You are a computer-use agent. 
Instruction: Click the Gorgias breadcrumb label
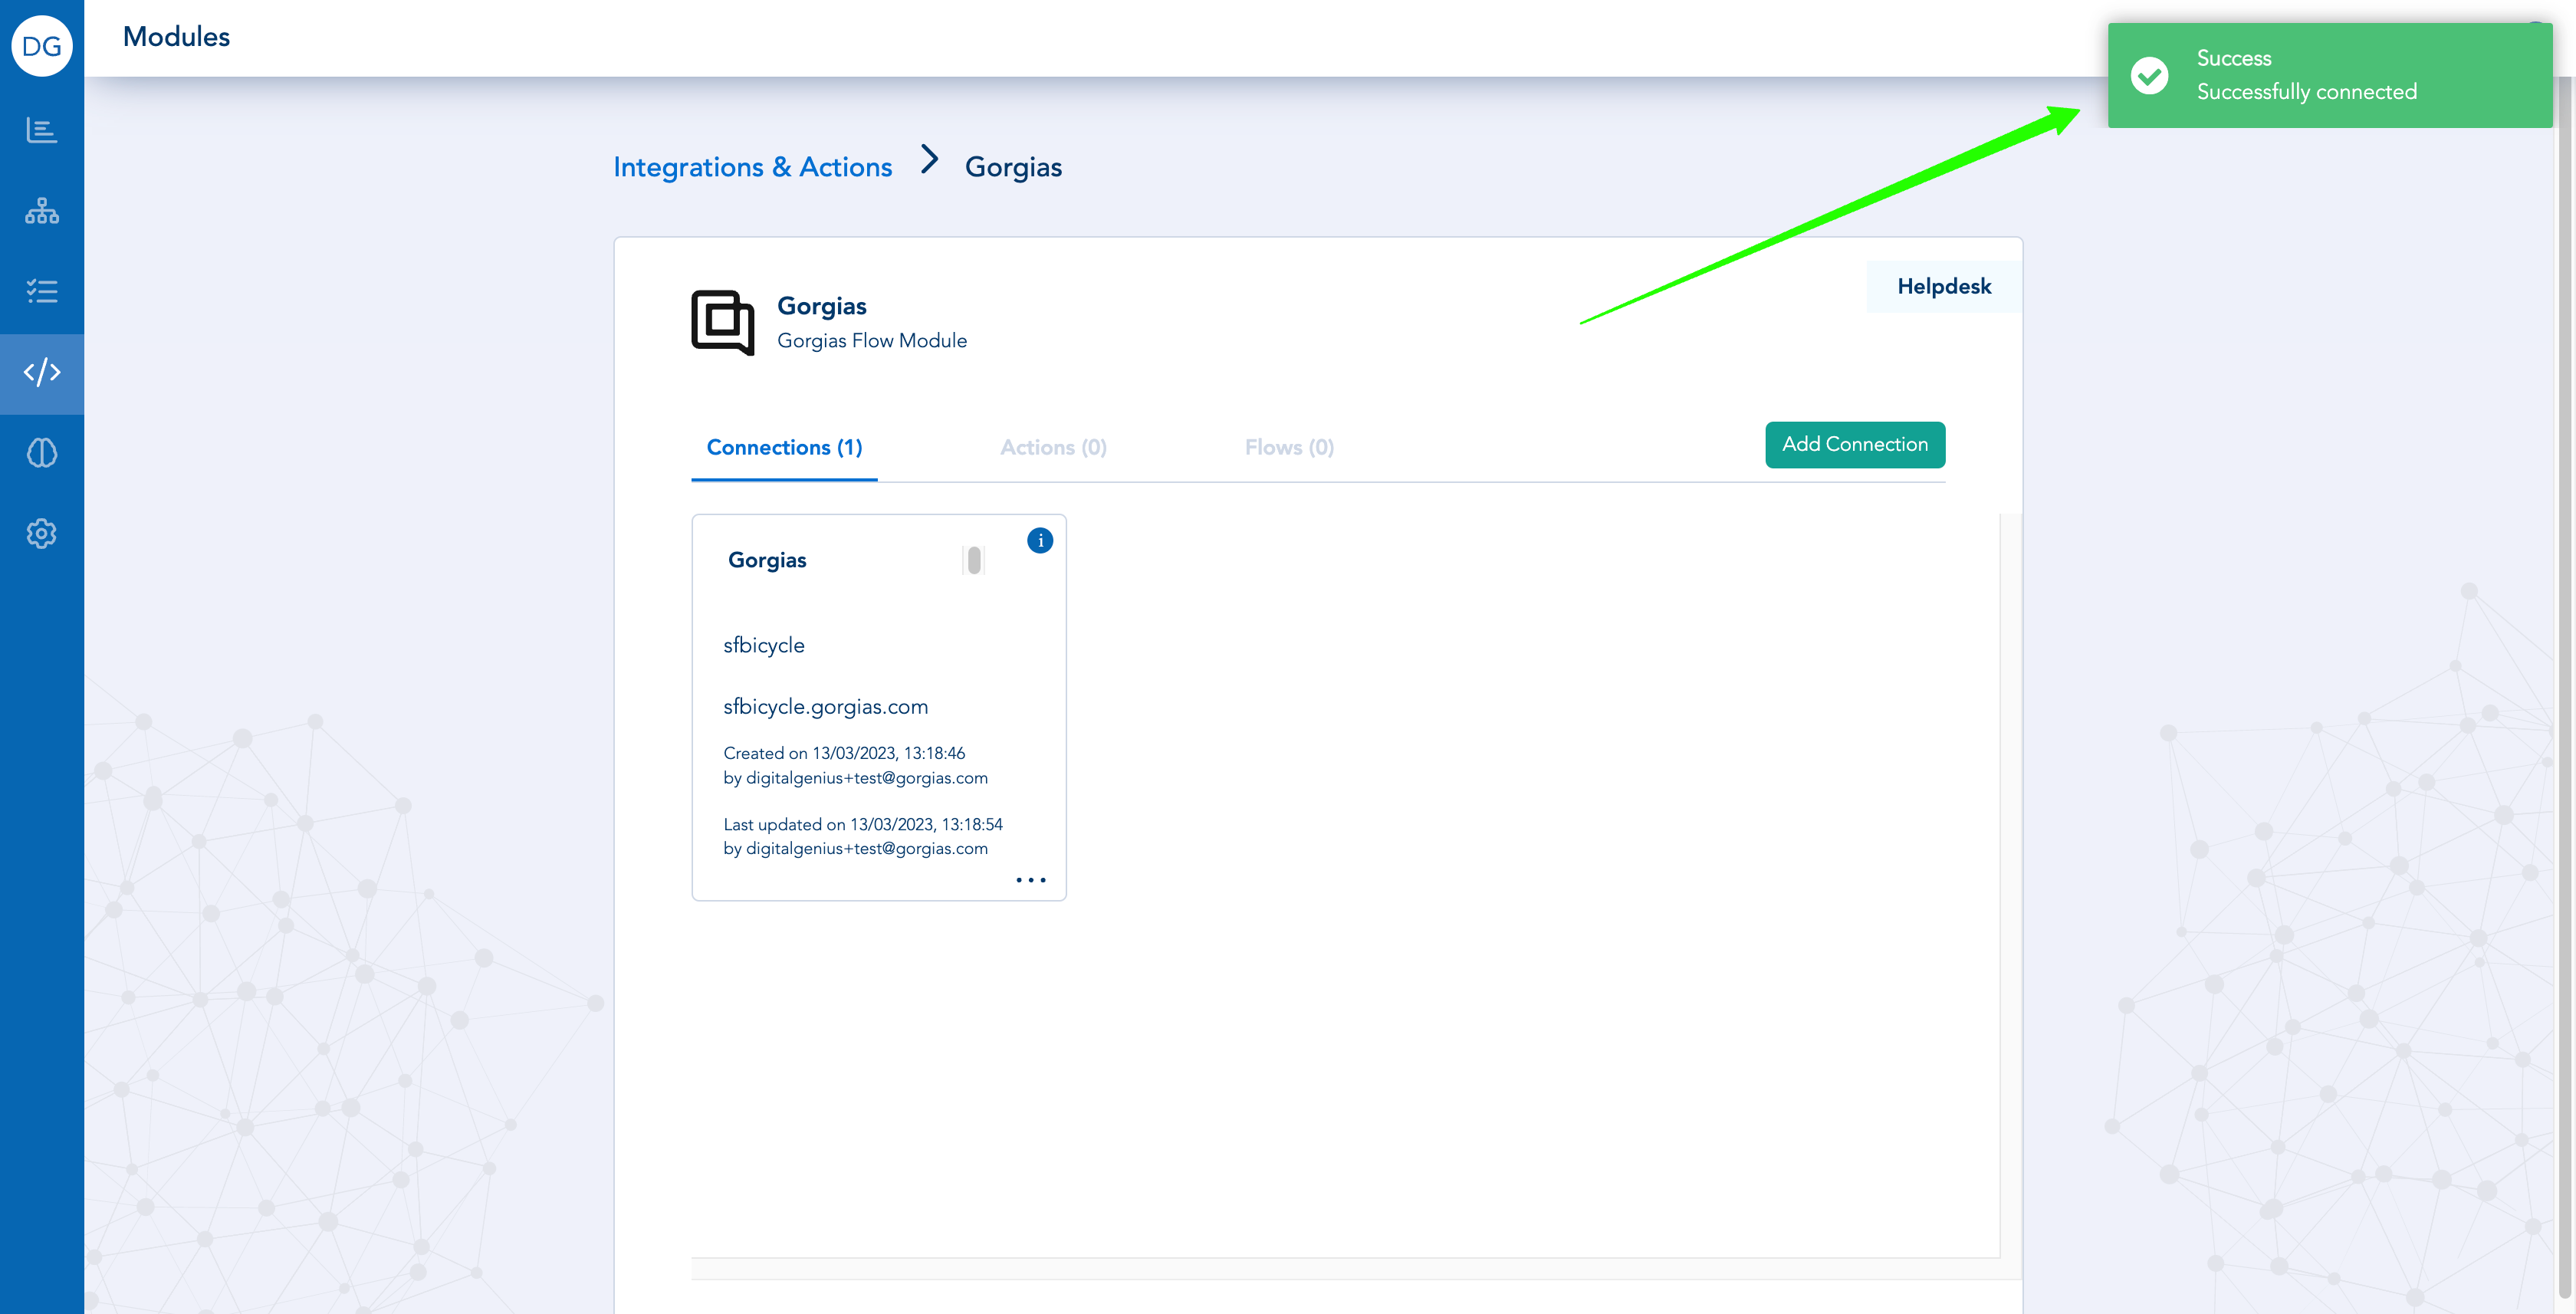[1013, 167]
